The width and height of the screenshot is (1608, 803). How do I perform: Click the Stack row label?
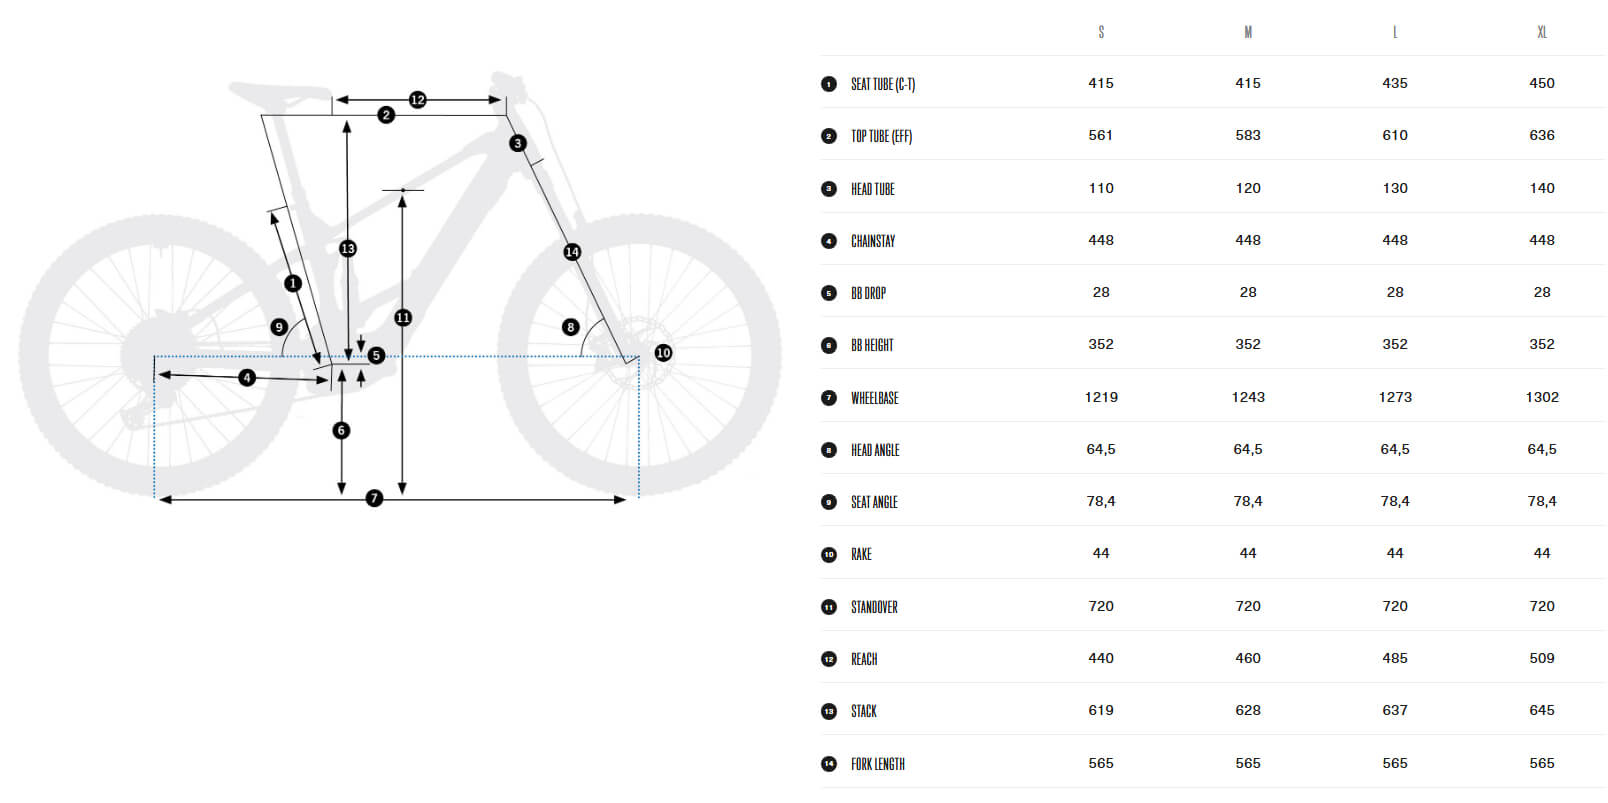(x=863, y=711)
